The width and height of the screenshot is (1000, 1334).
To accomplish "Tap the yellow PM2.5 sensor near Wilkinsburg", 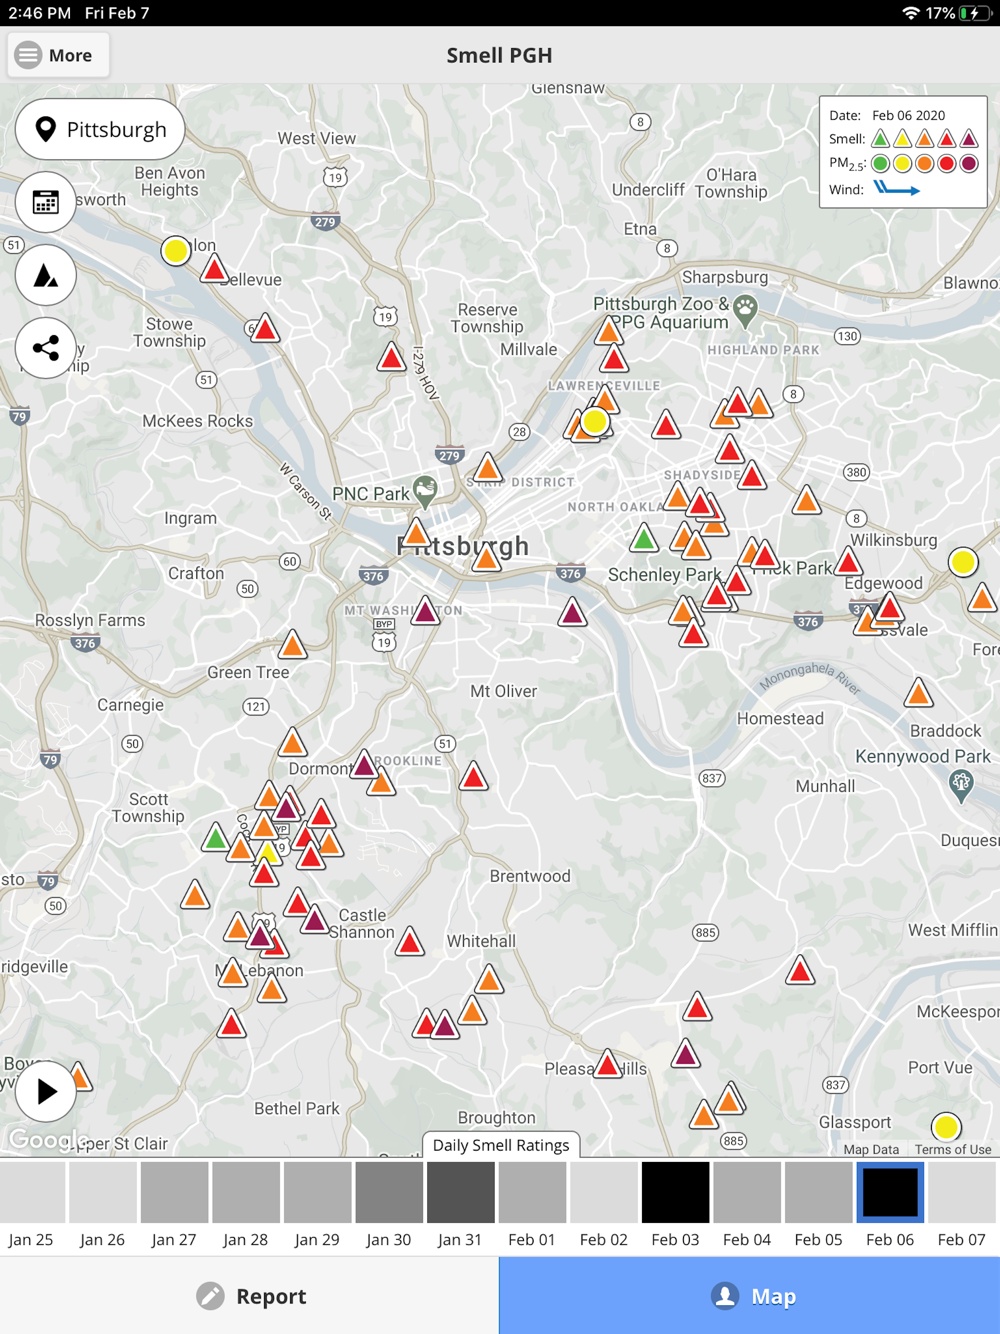I will [963, 562].
